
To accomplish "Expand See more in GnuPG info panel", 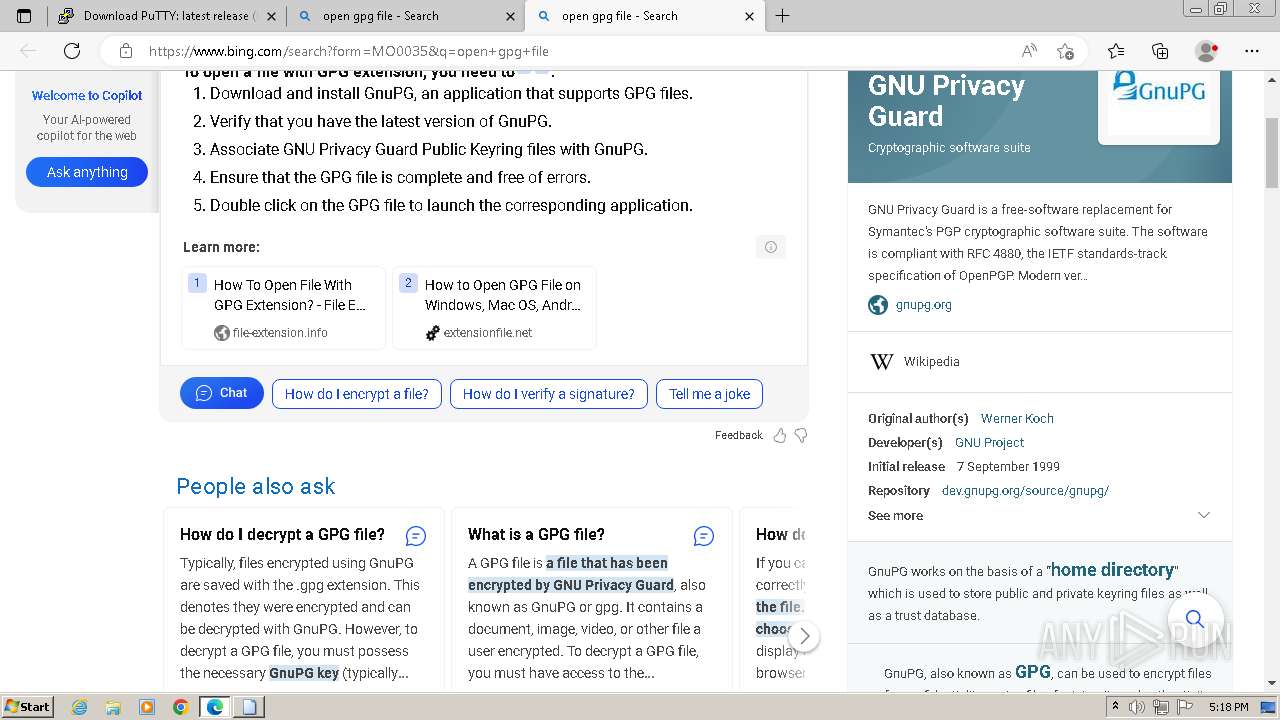I will (1039, 515).
